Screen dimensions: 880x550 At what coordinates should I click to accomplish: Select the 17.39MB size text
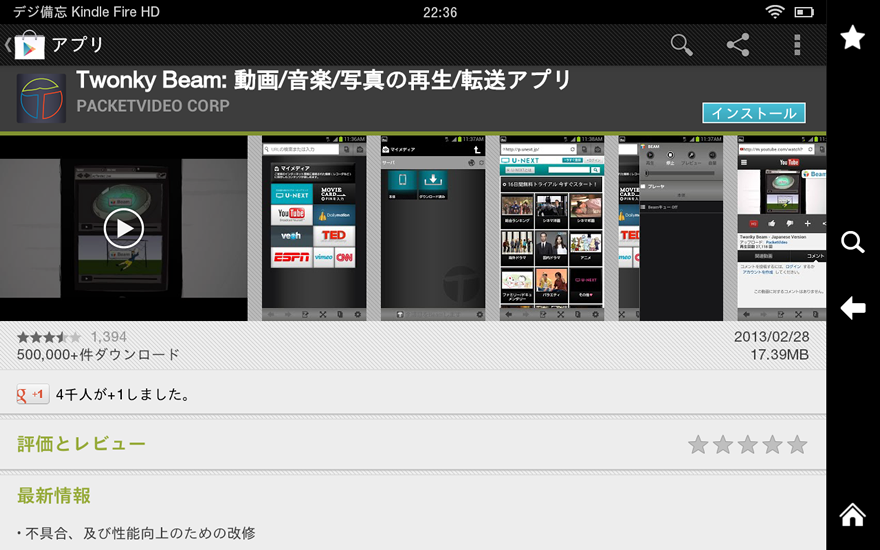coord(780,355)
